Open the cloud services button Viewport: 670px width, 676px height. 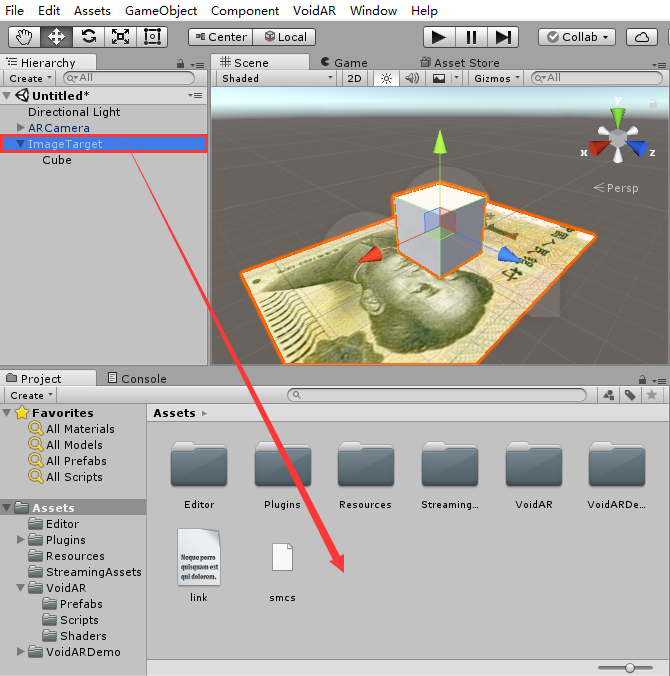pyautogui.click(x=642, y=37)
